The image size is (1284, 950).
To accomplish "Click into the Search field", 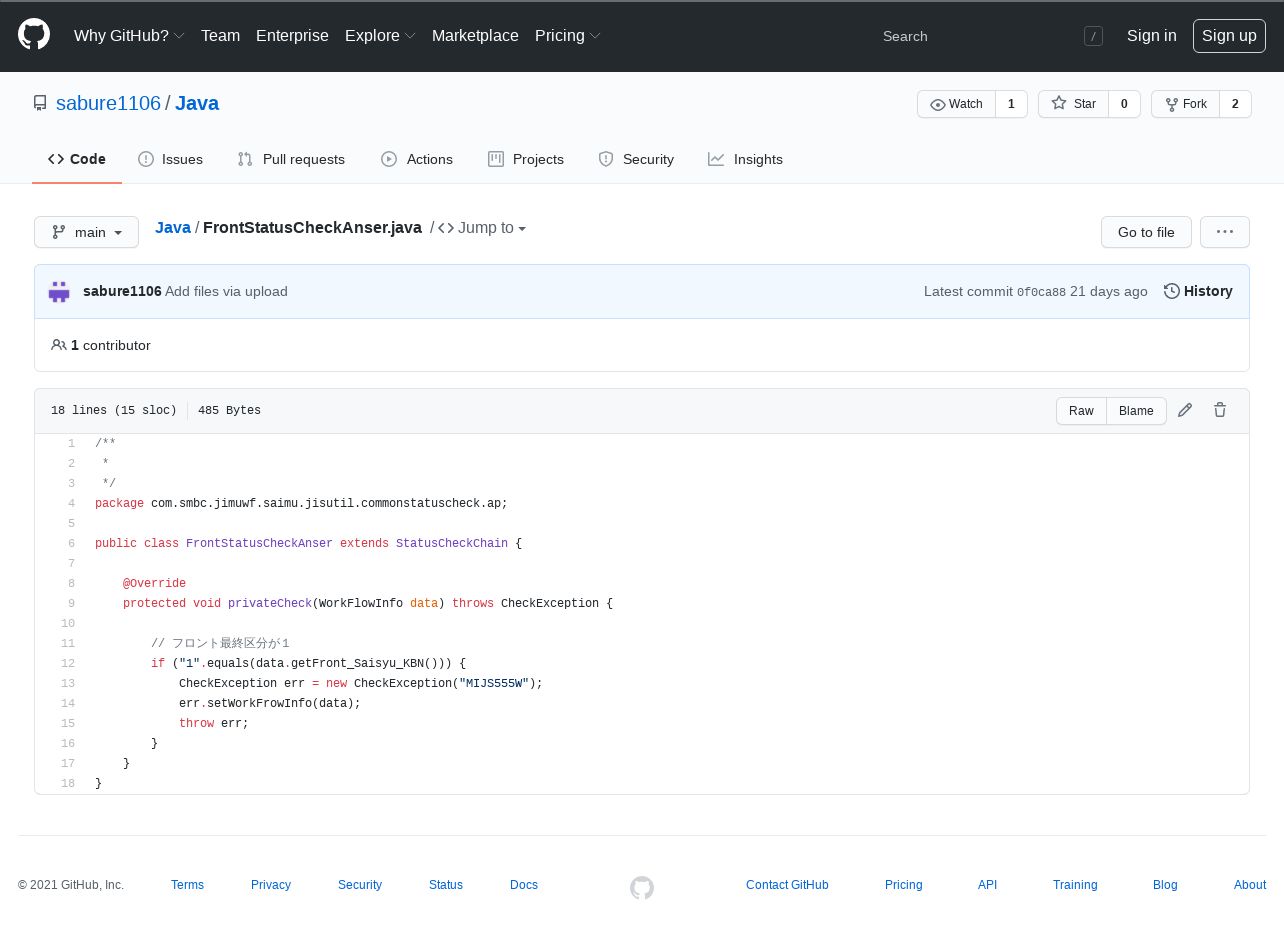I will point(990,36).
